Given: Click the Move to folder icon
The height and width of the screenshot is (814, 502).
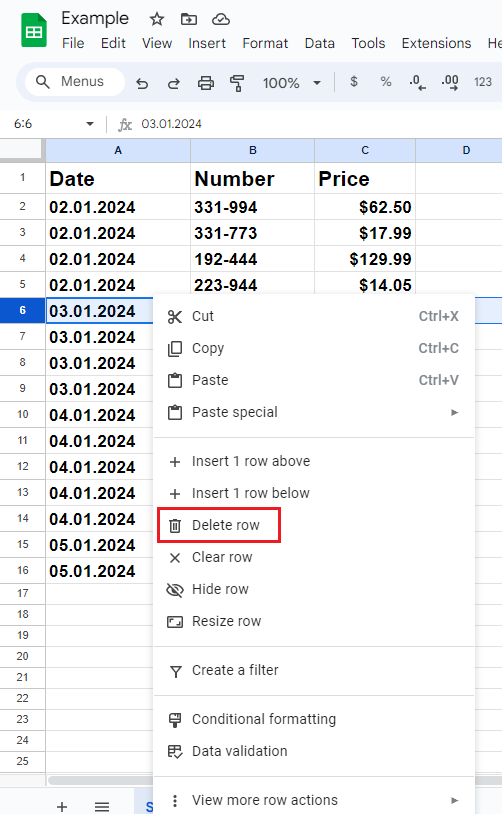Looking at the screenshot, I should pyautogui.click(x=188, y=20).
